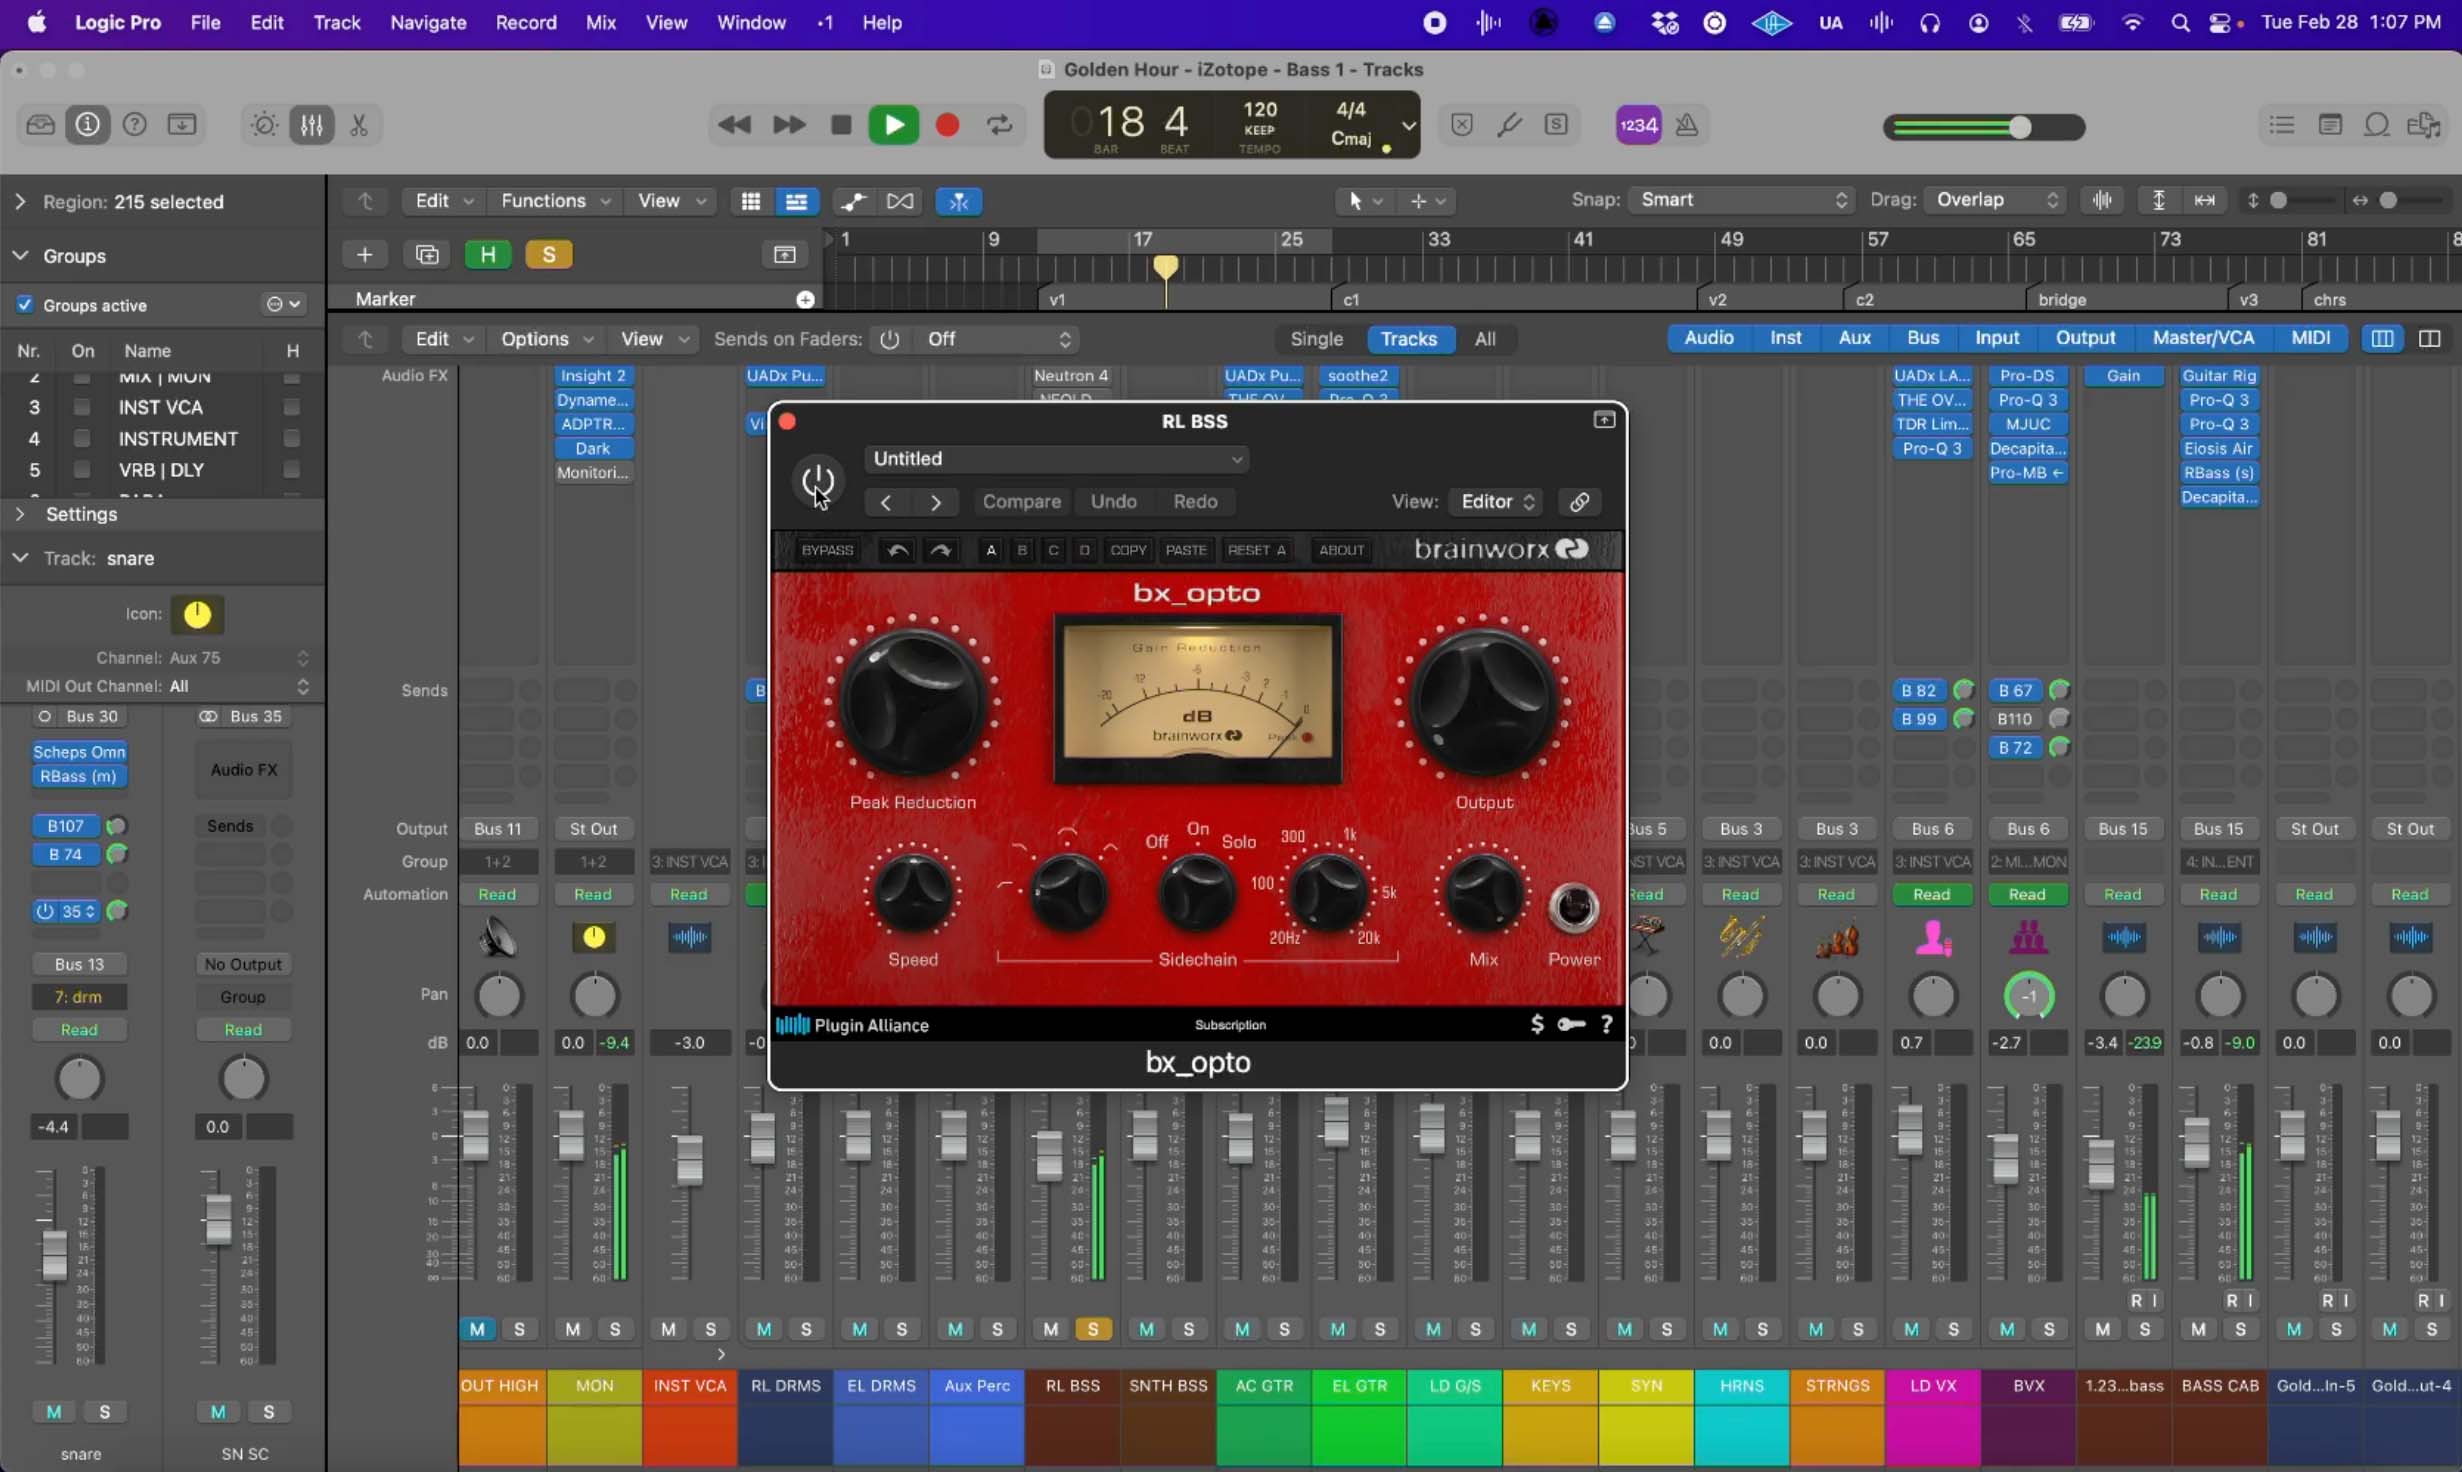Expand the Region 215 selected section
The image size is (2462, 1472).
(x=20, y=202)
